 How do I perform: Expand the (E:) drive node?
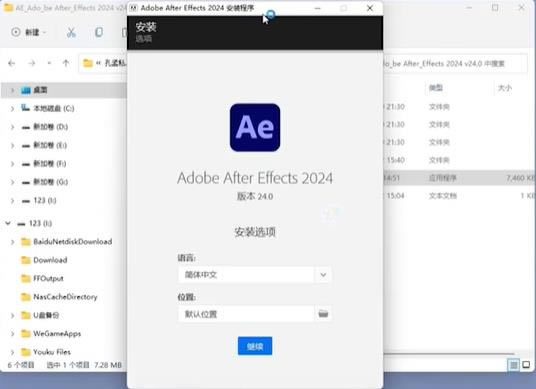12,146
